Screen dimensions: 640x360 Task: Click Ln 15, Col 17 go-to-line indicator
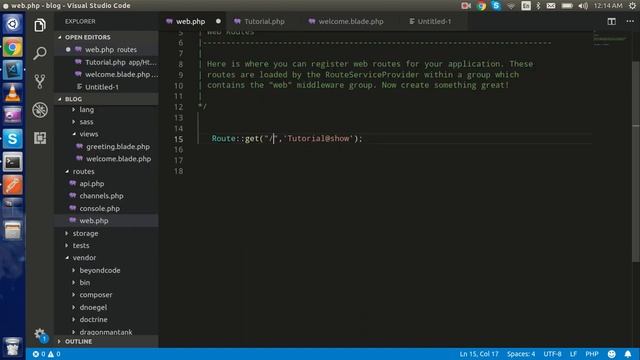tap(479, 354)
